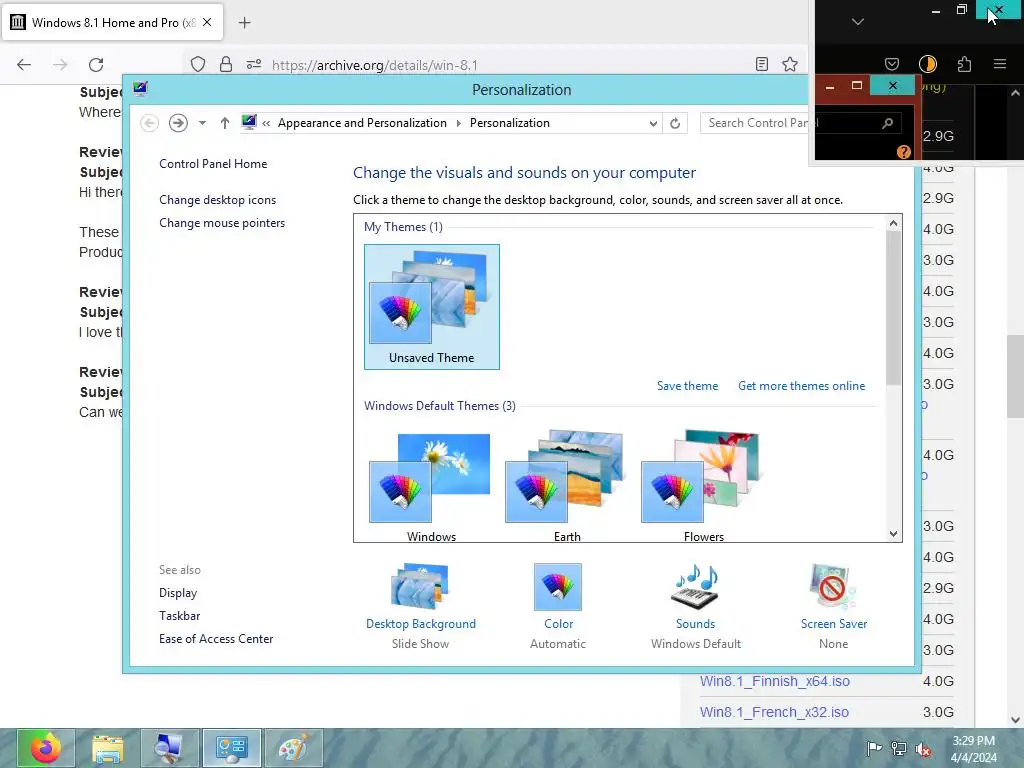
Task: Open the Pocket save icon
Action: click(892, 64)
